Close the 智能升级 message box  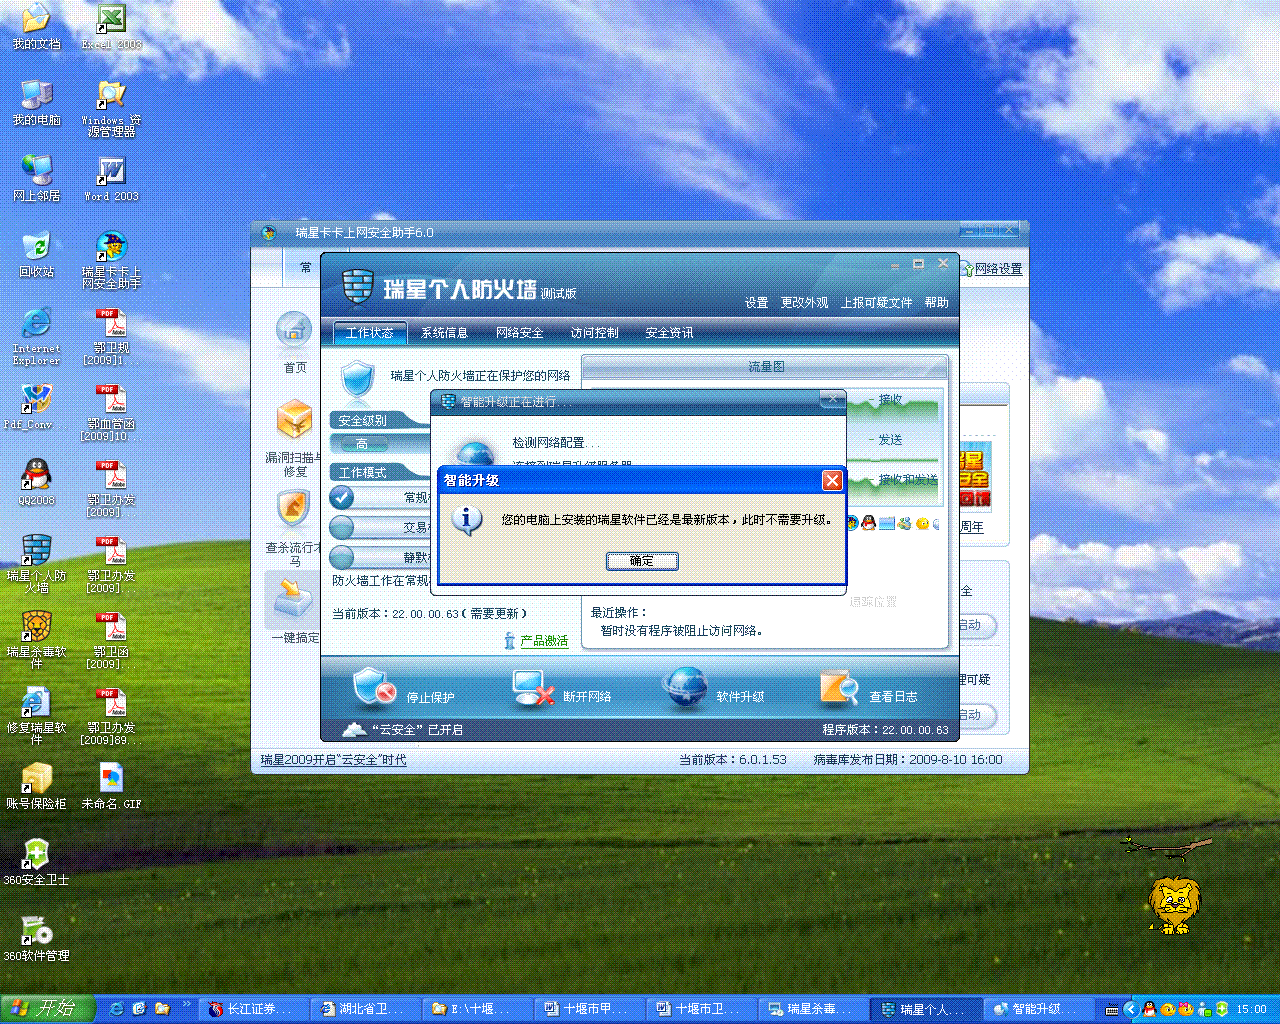[832, 481]
